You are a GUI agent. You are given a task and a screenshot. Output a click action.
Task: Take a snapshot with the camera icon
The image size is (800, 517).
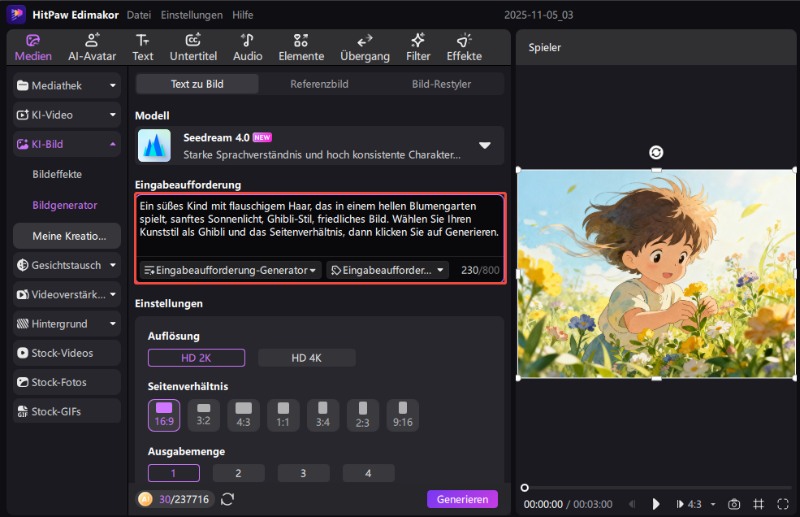click(x=734, y=504)
